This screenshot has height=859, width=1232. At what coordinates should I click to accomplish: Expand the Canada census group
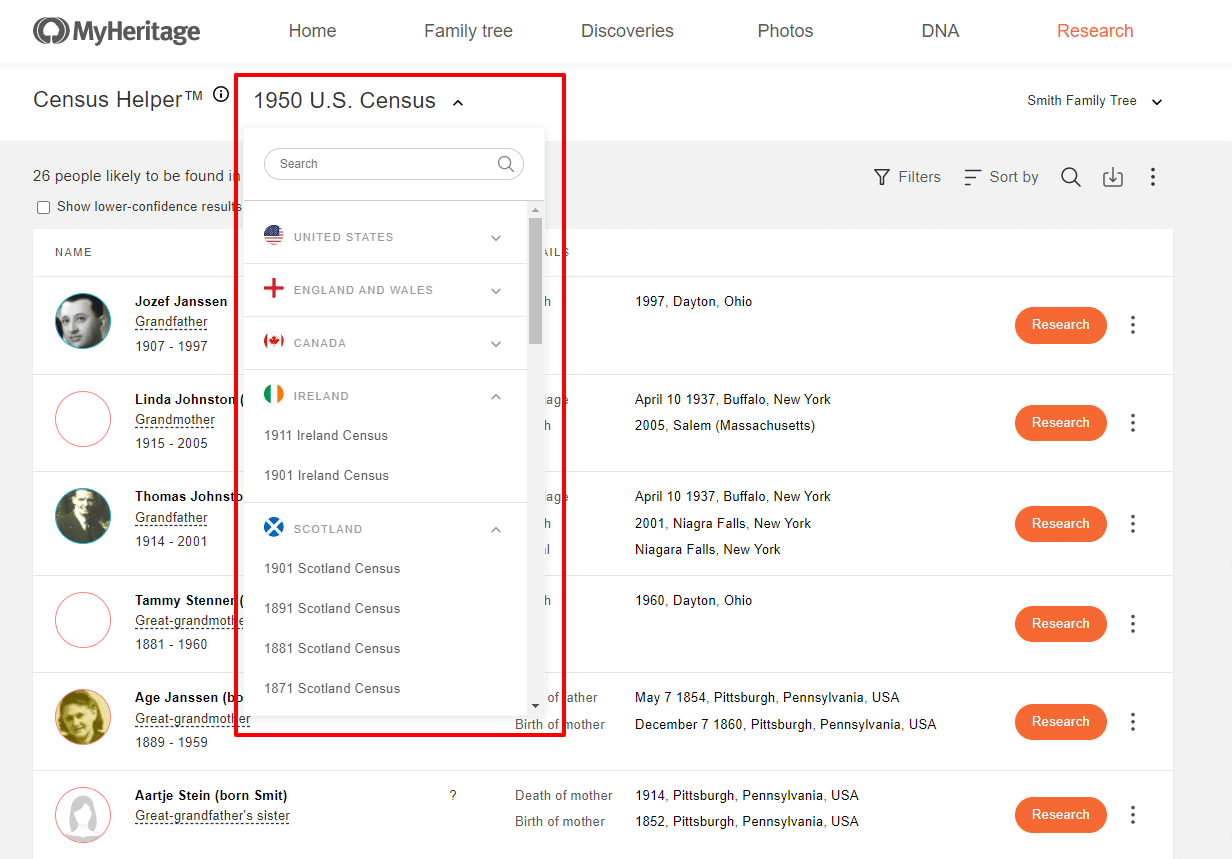click(x=496, y=344)
